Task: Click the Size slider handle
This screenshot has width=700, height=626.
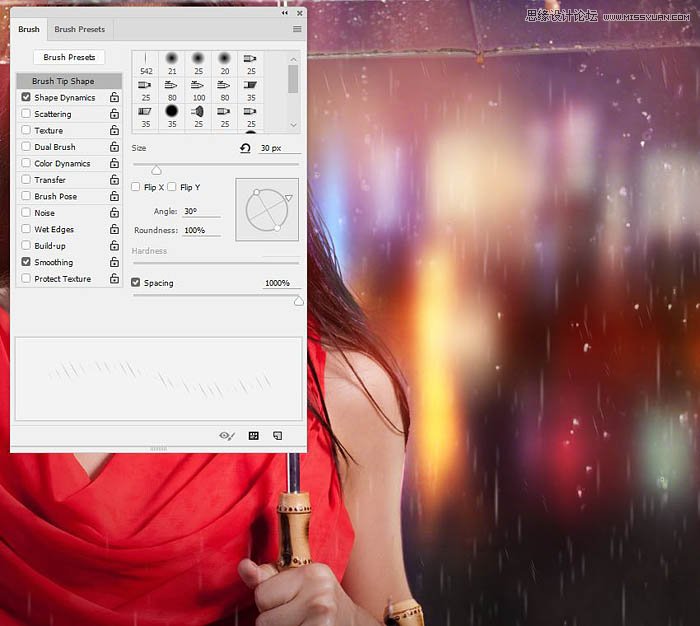Action: [156, 170]
